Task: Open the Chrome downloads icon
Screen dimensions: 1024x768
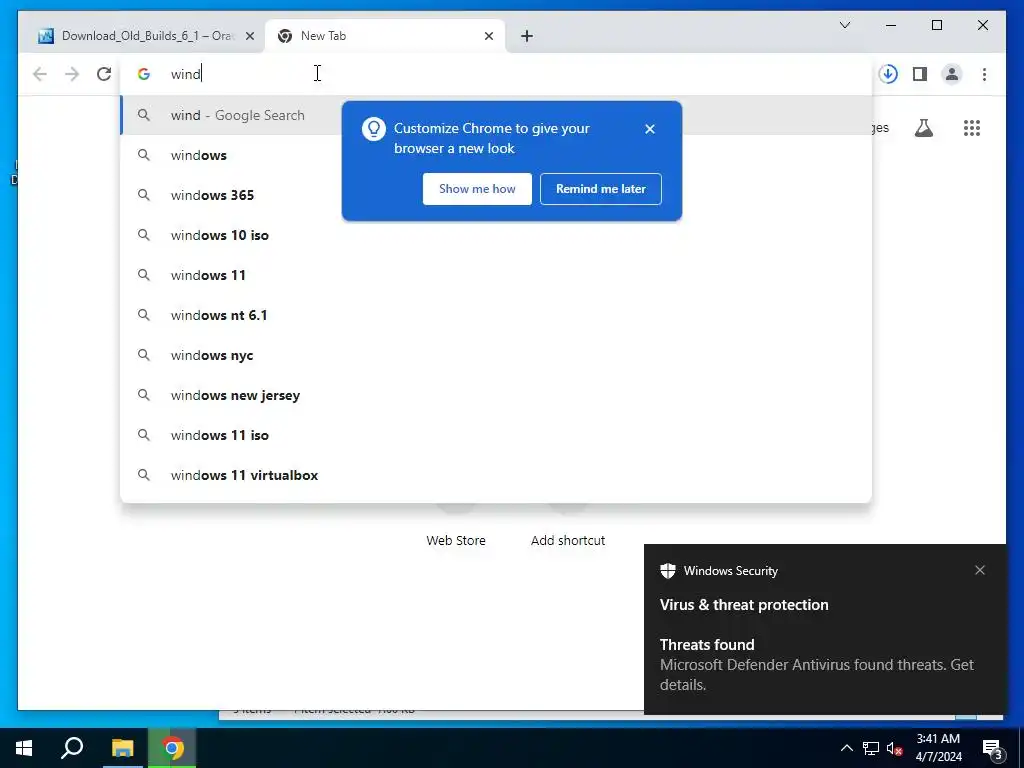Action: click(x=888, y=74)
